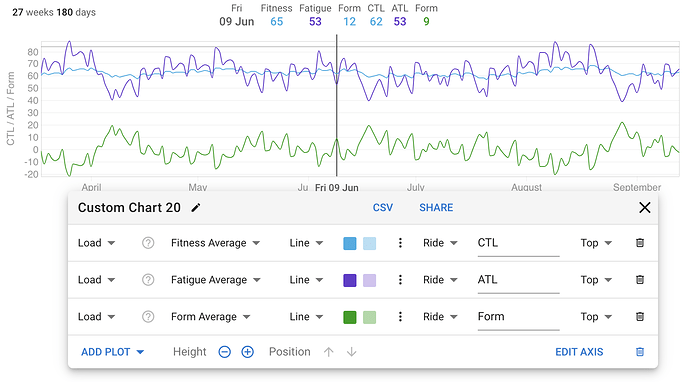The image size is (690, 382).
Task: Delete the CTL plot row
Action: tap(640, 243)
